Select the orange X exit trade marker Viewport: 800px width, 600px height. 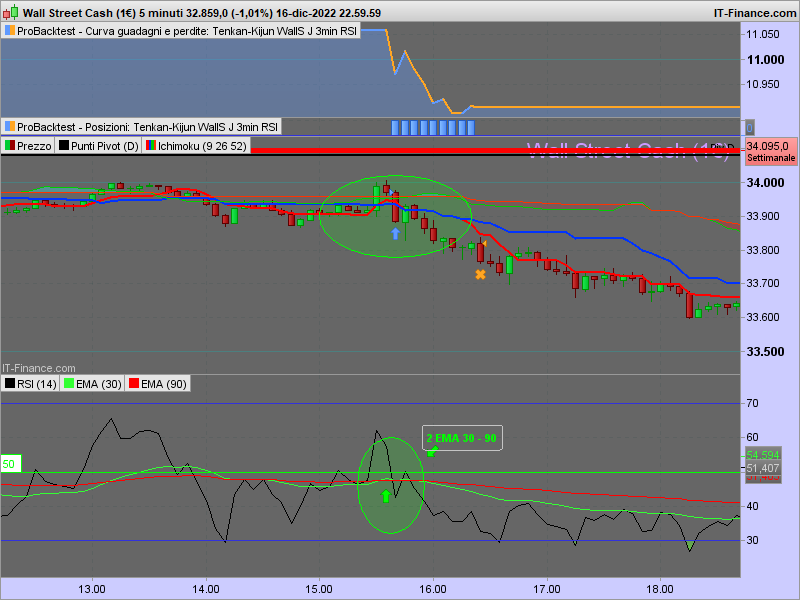(480, 274)
